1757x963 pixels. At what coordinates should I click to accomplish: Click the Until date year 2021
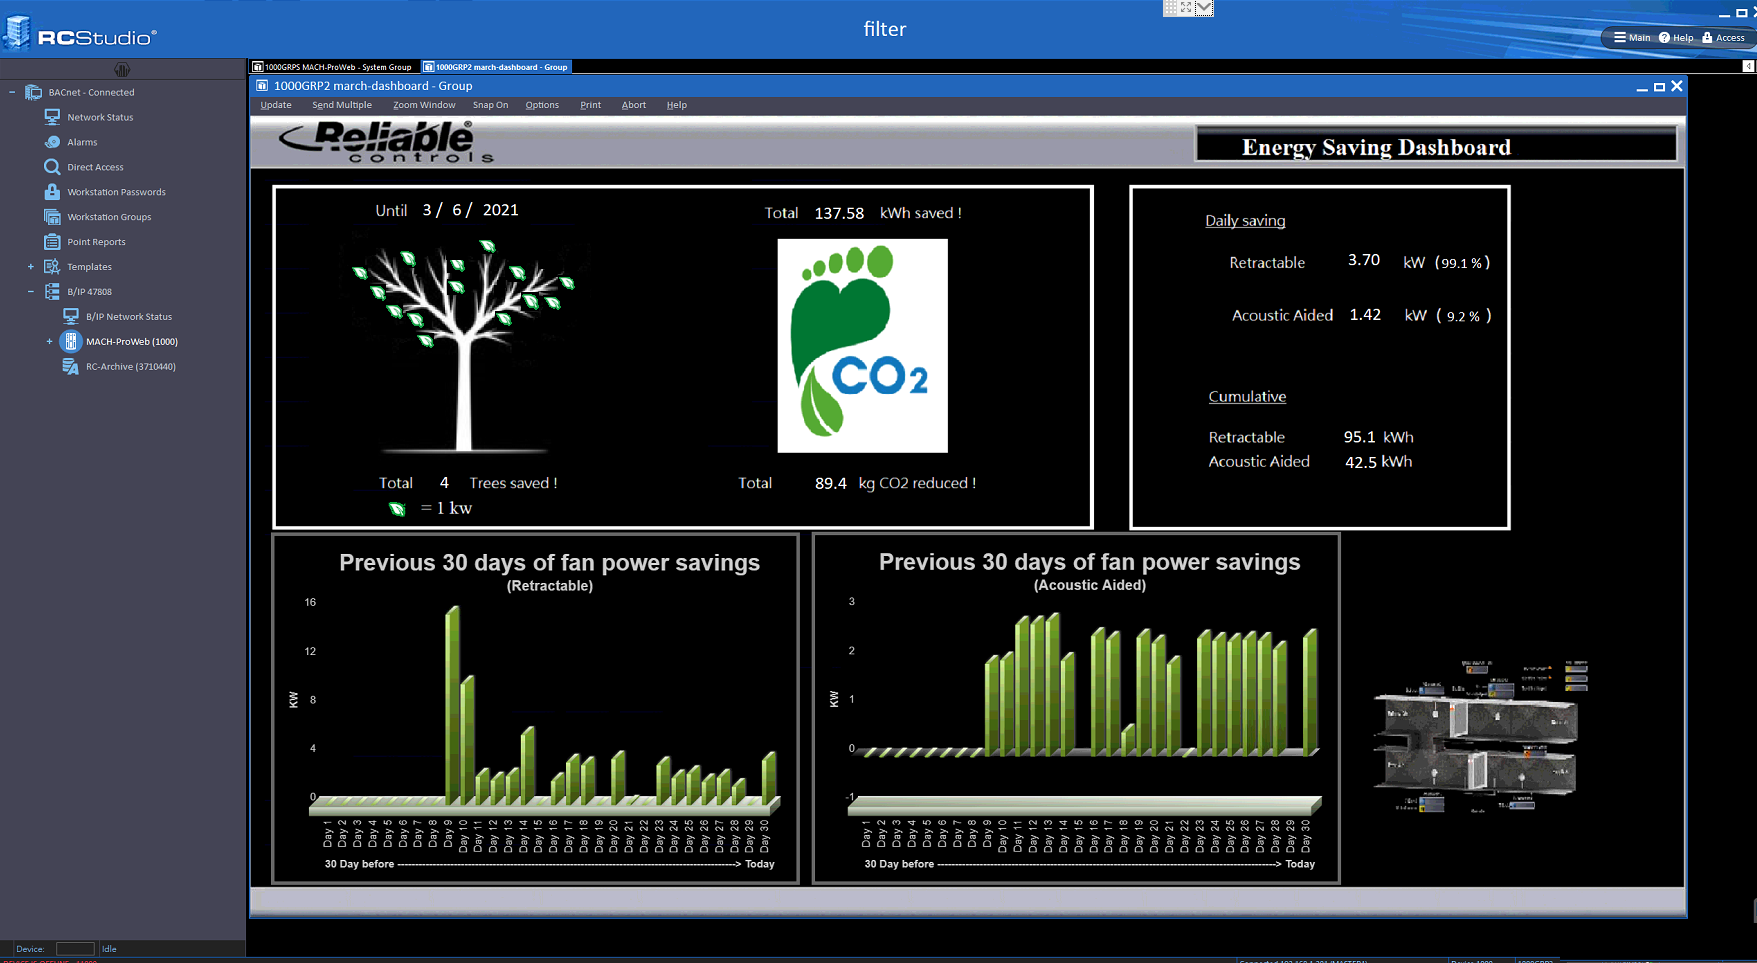pos(500,210)
